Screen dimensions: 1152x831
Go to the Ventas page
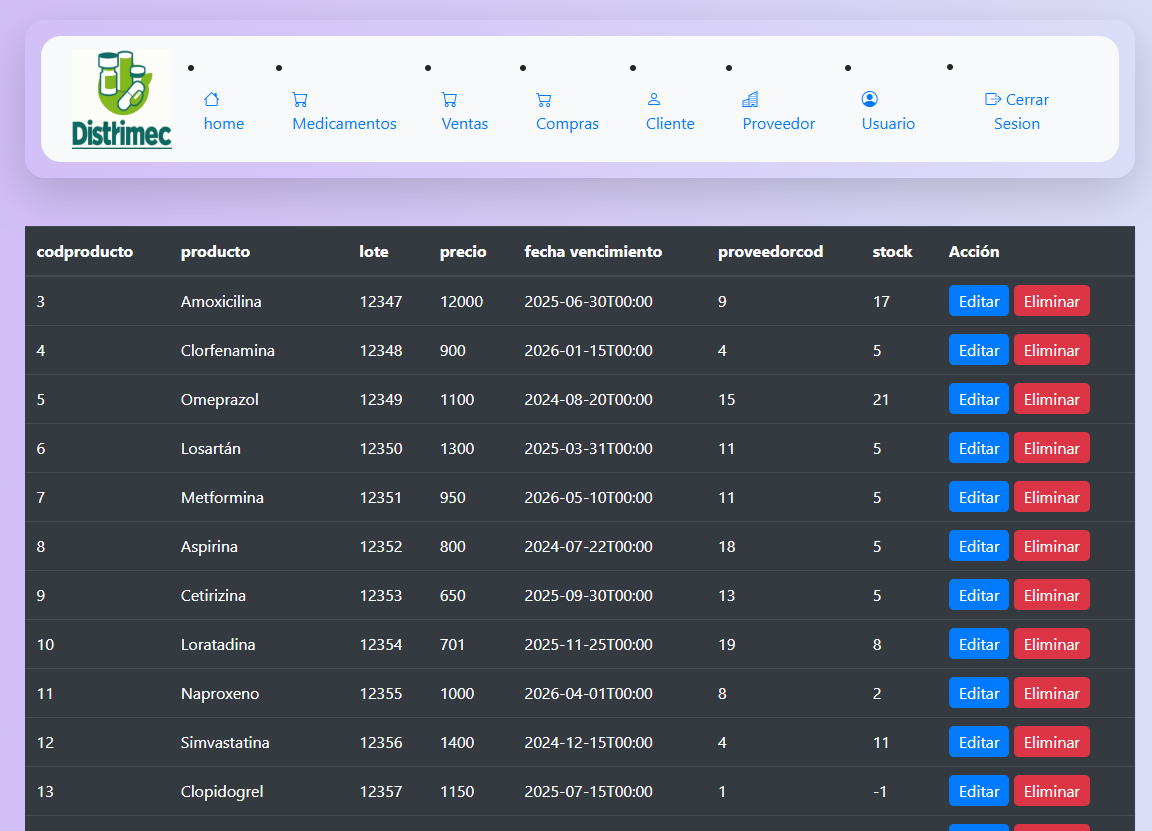pos(465,124)
